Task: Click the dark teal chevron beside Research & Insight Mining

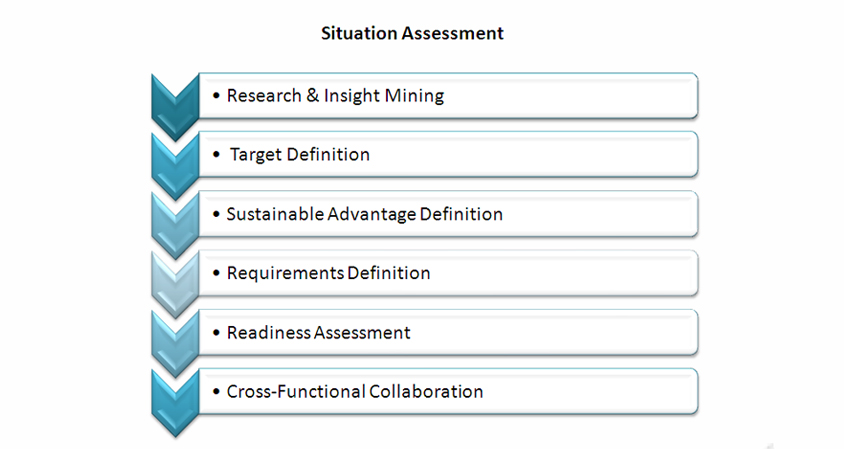Action: (x=175, y=107)
